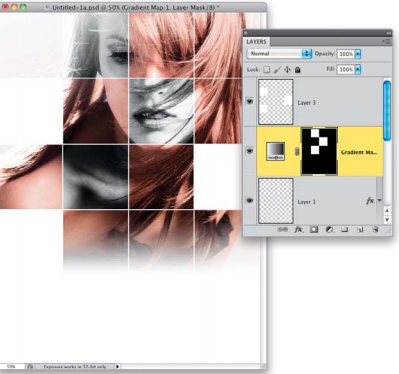Select Layer 1 thumbnail
The height and width of the screenshot is (374, 399).
[276, 201]
